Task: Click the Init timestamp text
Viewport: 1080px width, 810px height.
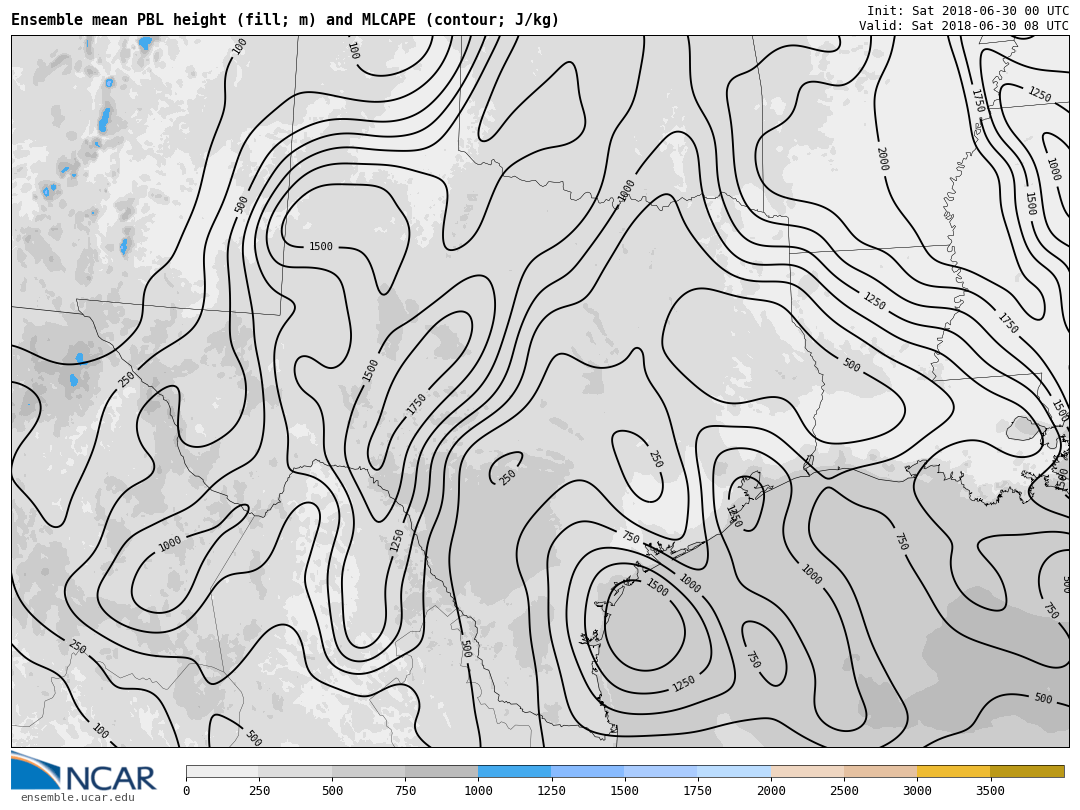Action: tap(967, 11)
